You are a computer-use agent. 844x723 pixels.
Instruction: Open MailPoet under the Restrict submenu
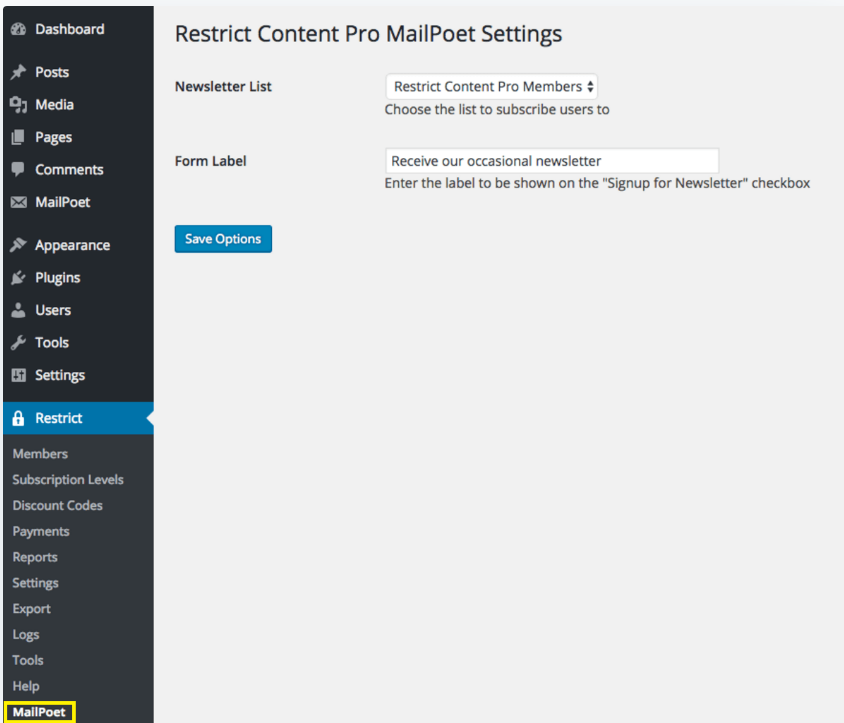[39, 712]
